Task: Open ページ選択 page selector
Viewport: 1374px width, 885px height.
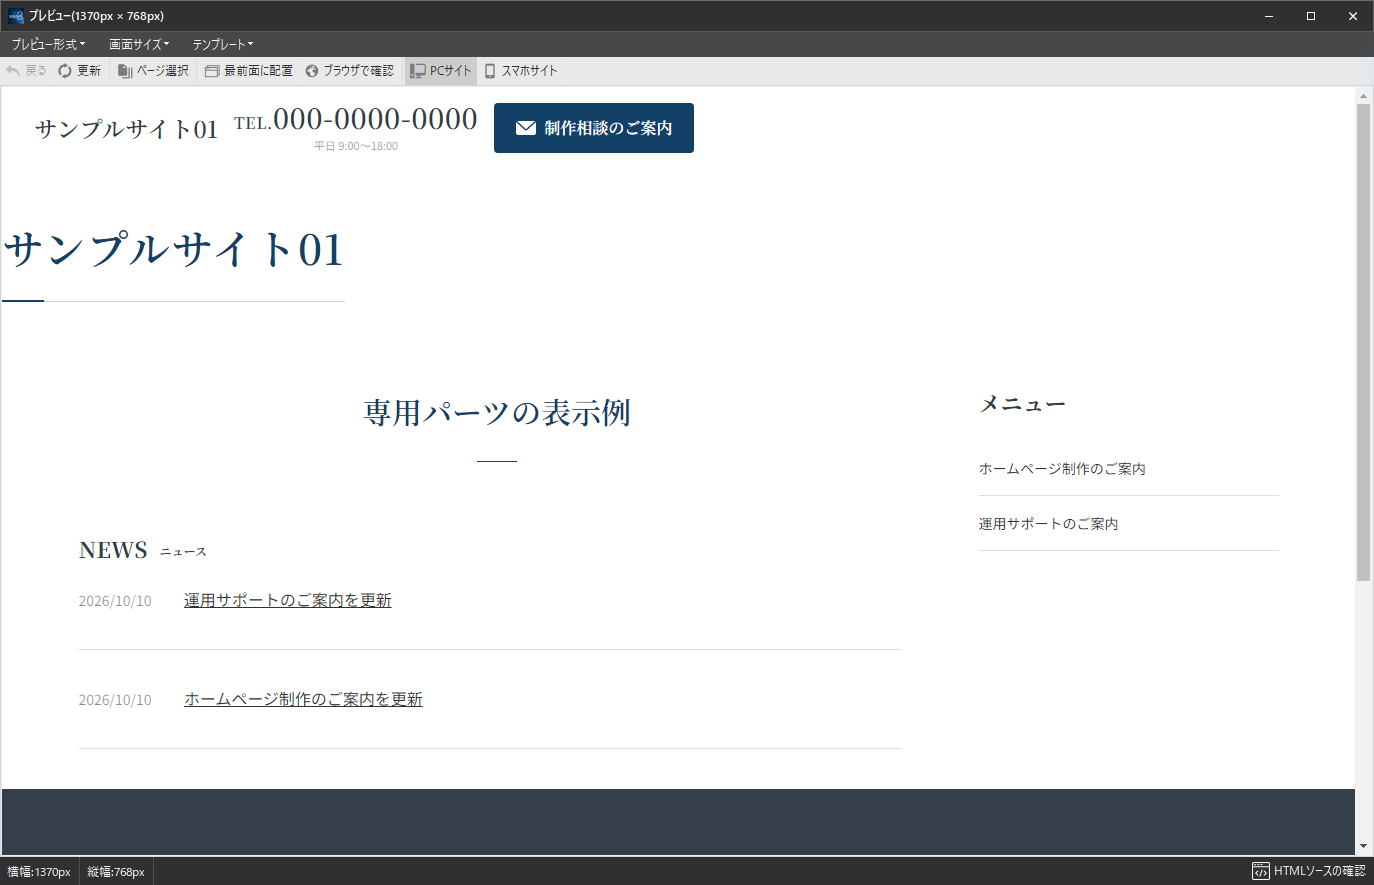Action: pyautogui.click(x=153, y=71)
